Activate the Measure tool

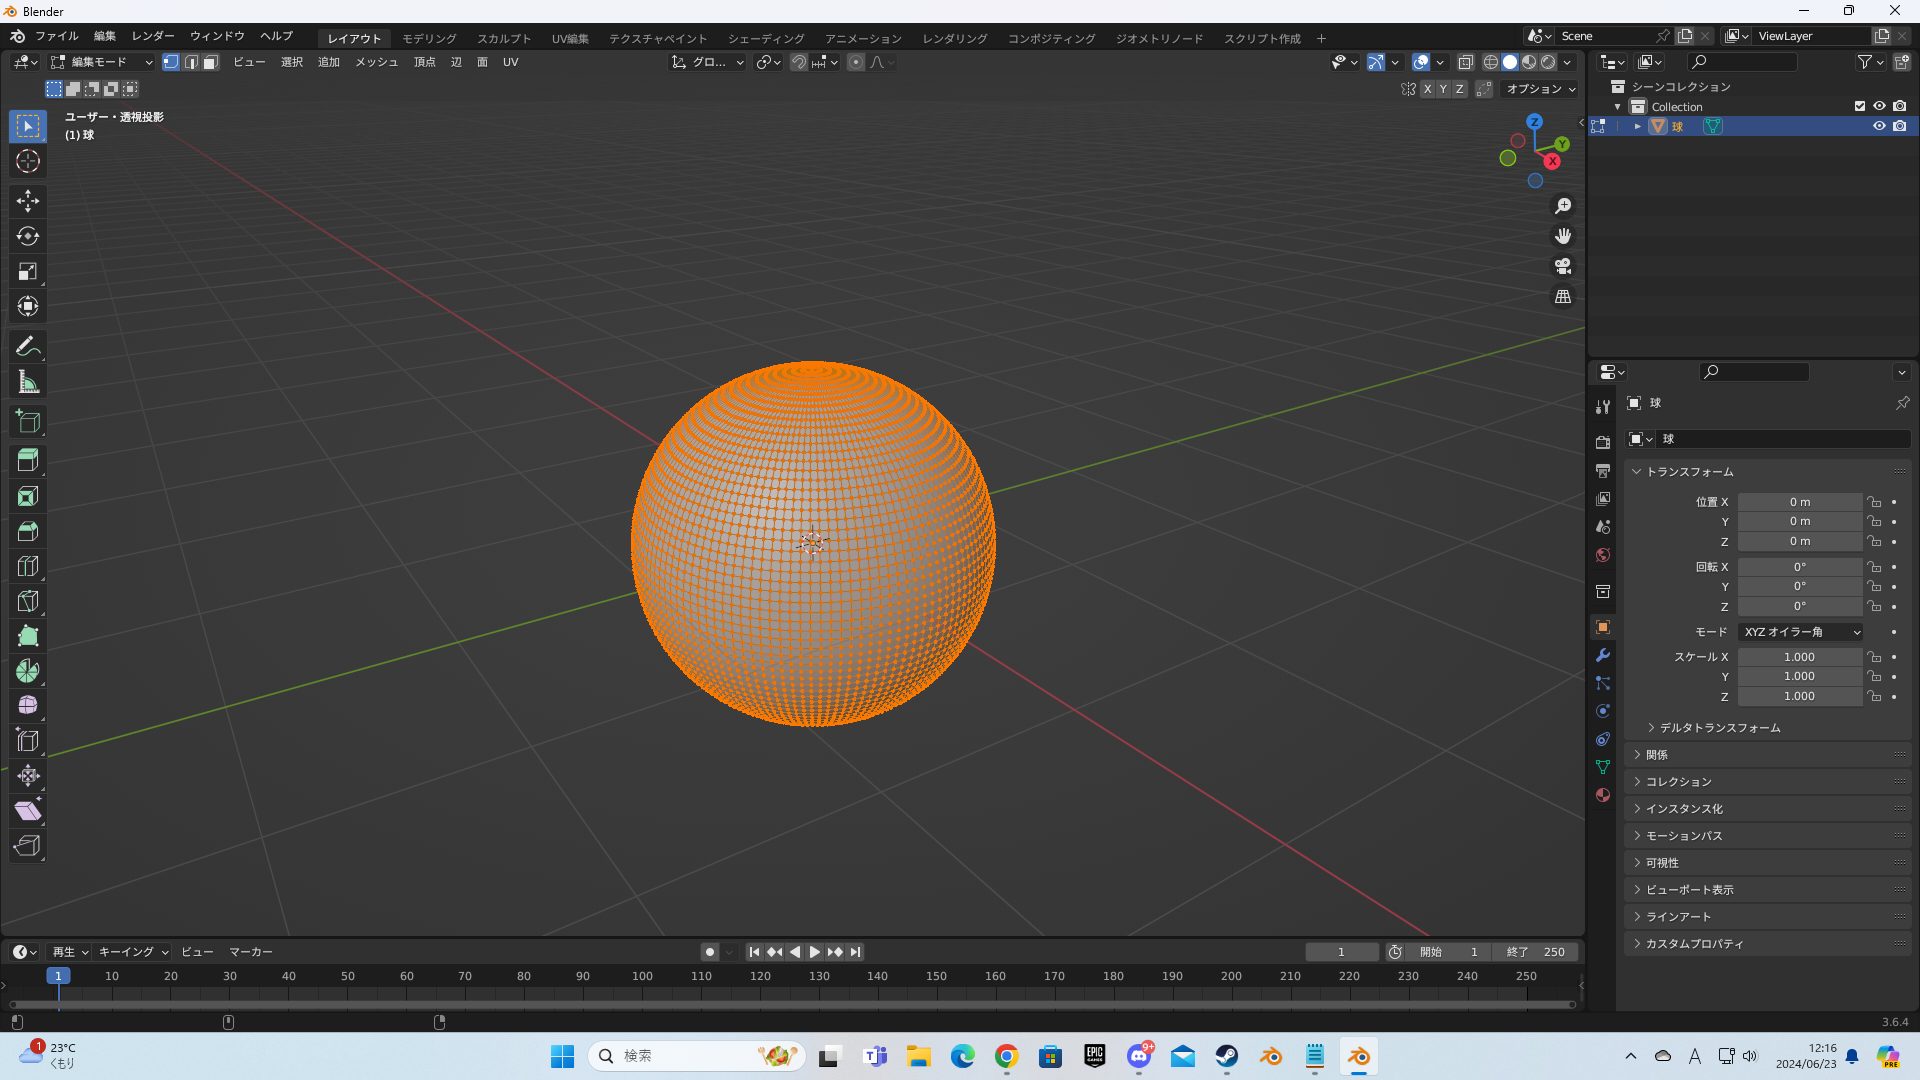[28, 382]
